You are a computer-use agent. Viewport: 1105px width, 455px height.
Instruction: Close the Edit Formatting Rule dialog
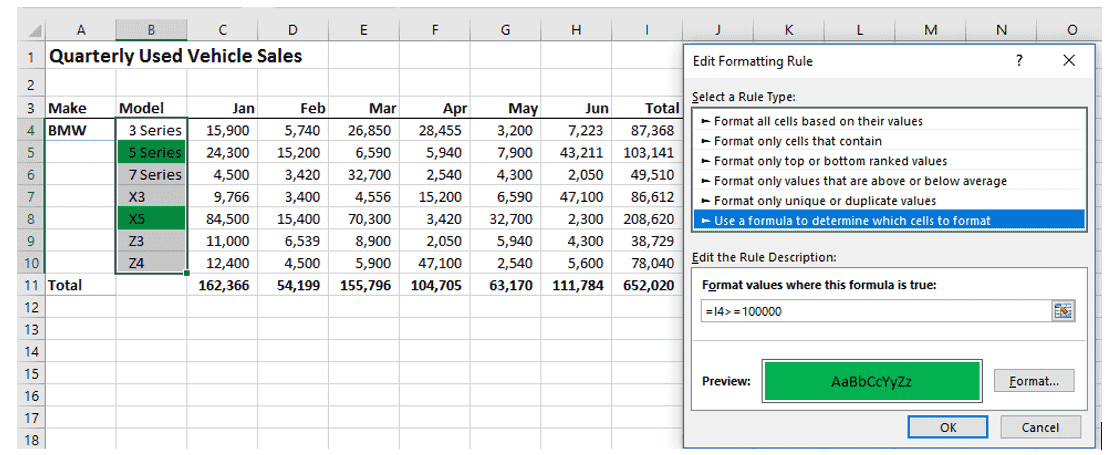[x=1068, y=61]
